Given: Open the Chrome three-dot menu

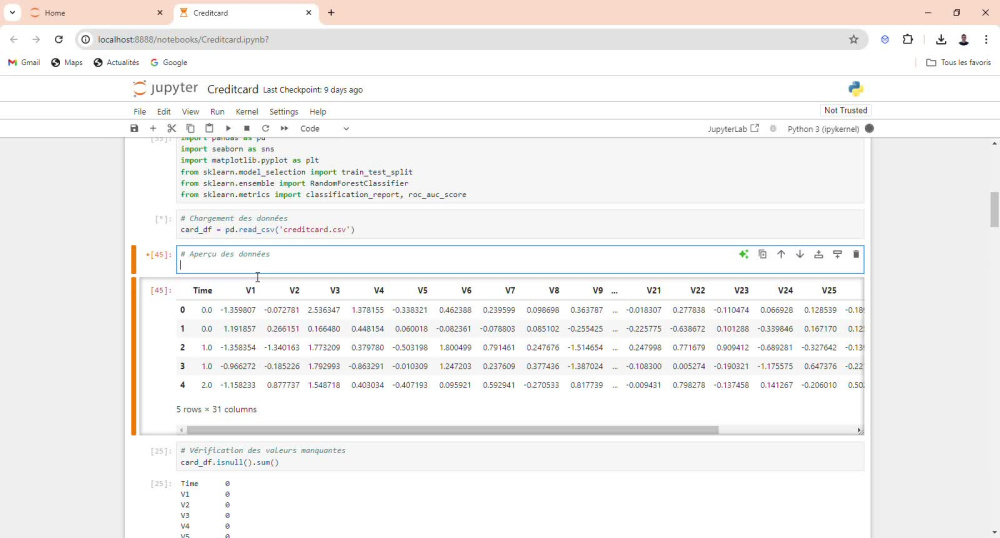Looking at the screenshot, I should (986, 40).
